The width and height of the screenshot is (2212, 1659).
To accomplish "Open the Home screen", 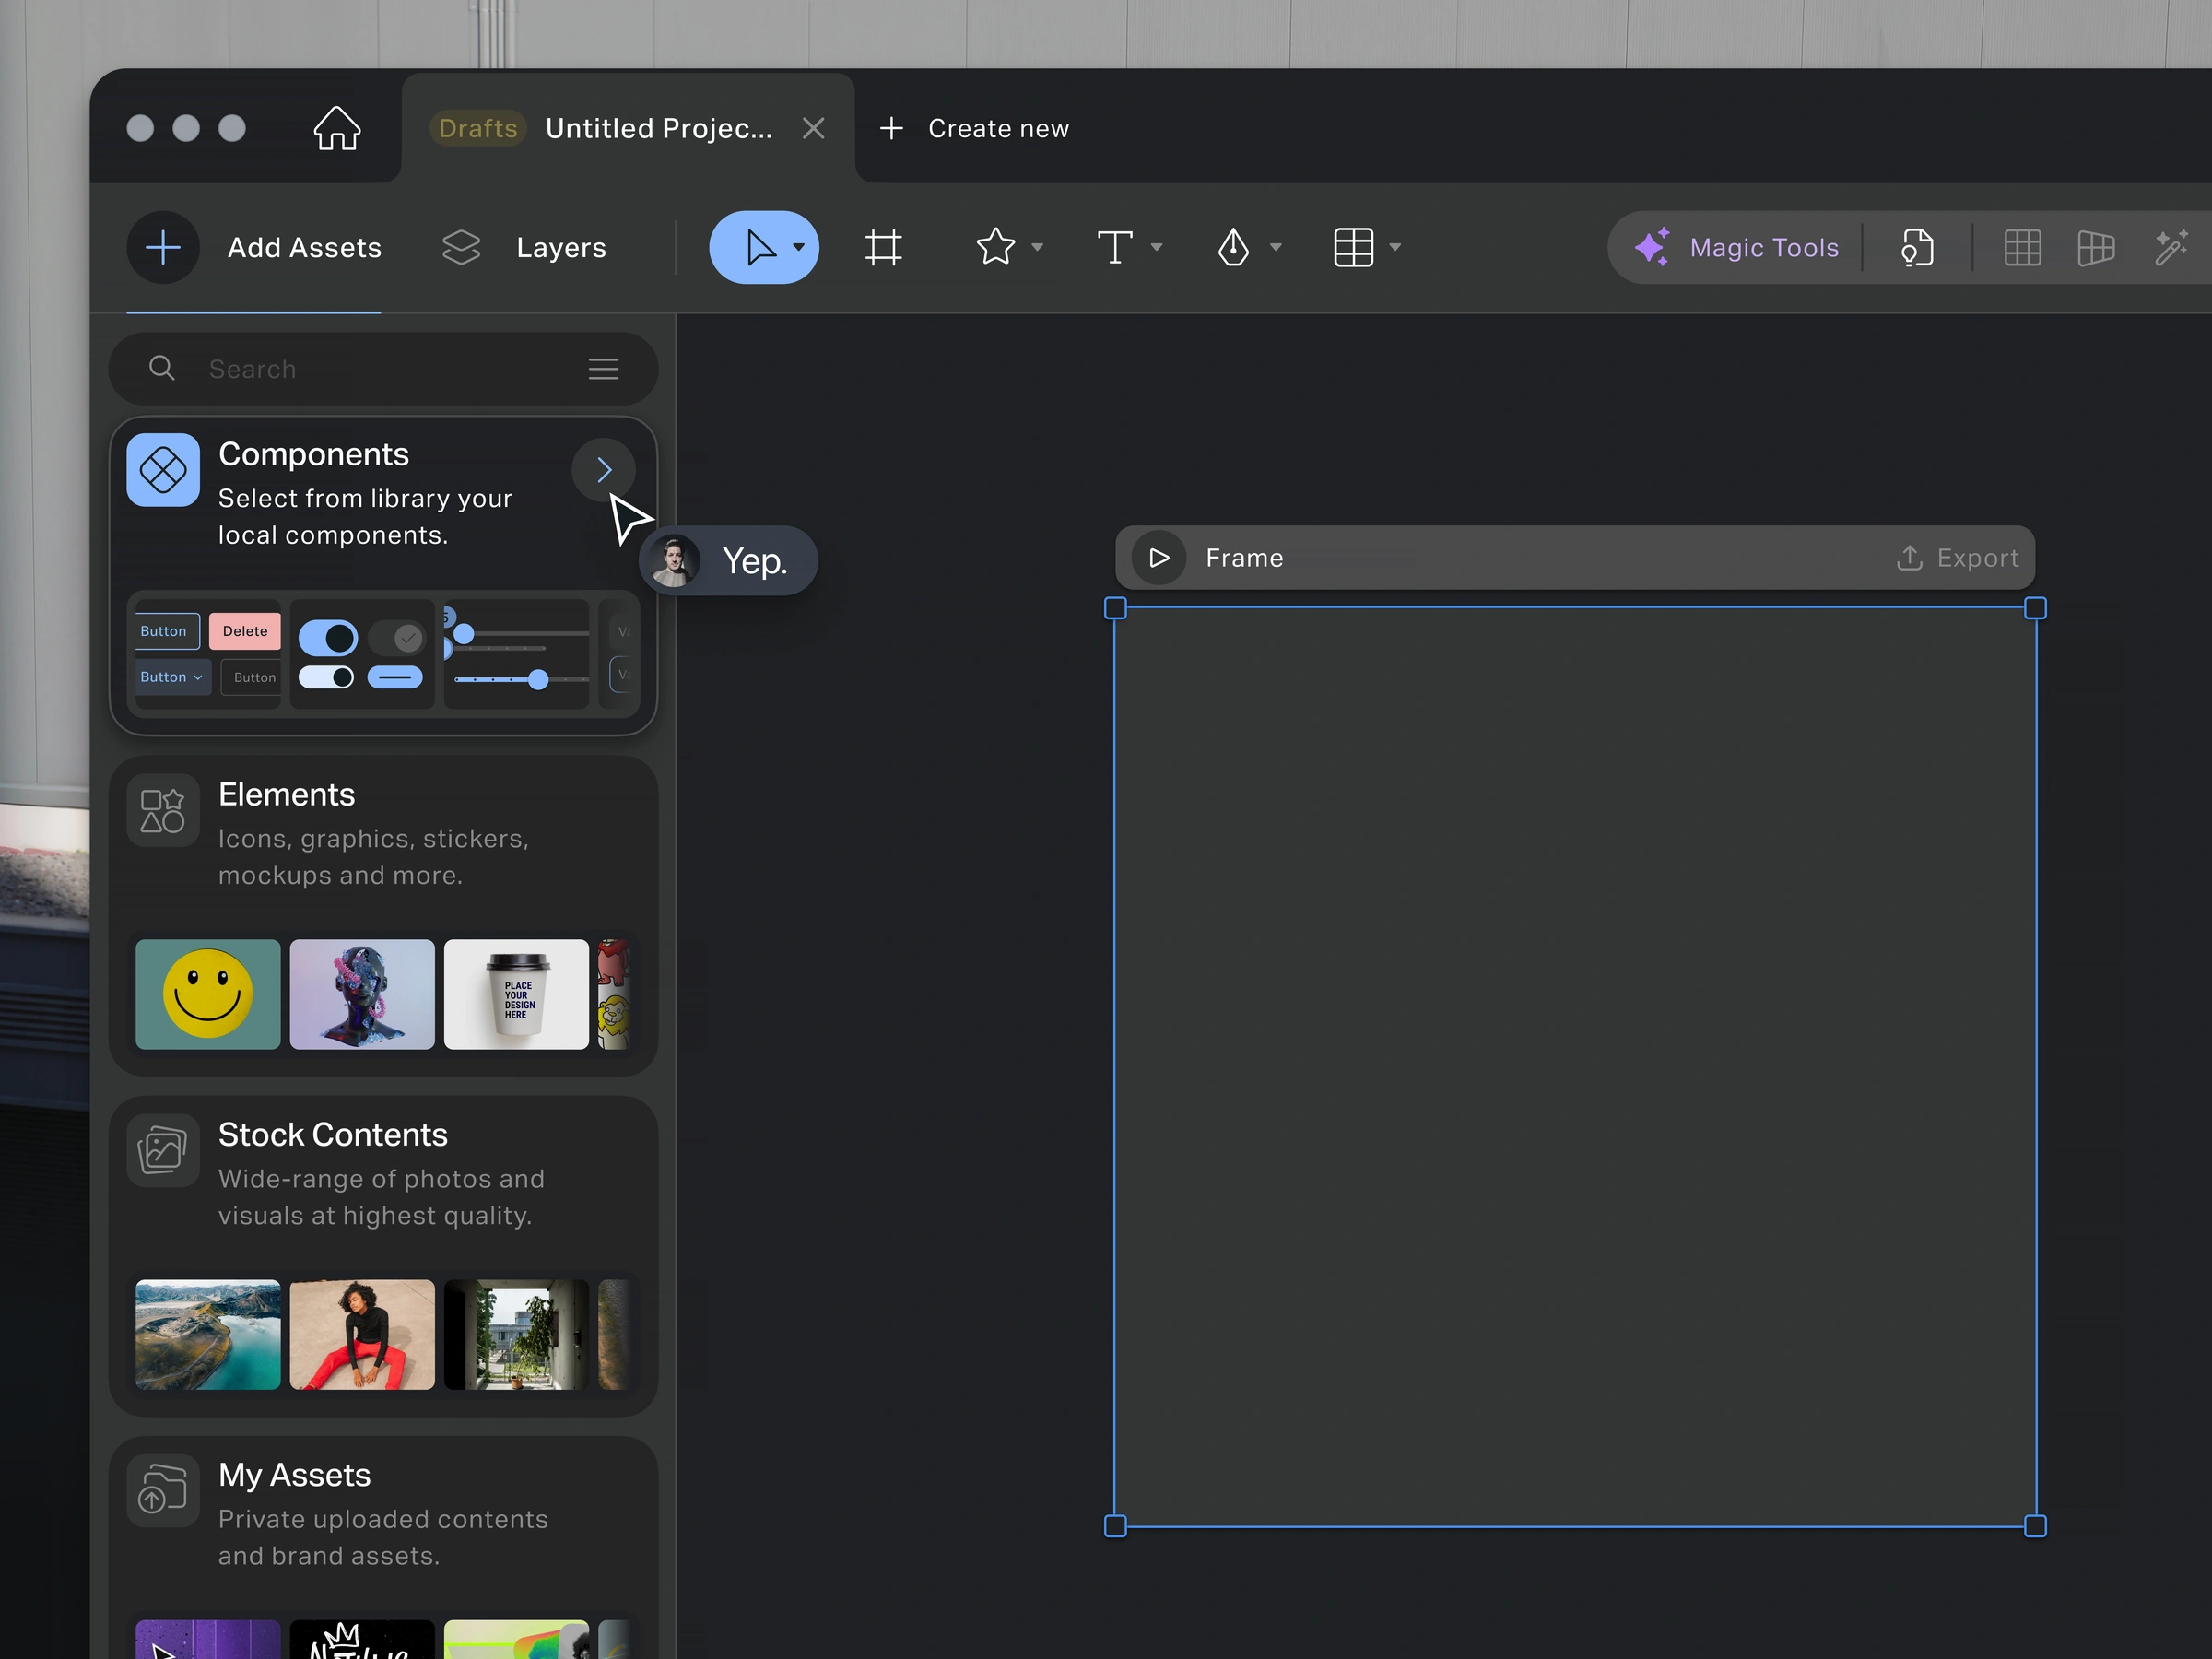I will click(x=336, y=127).
